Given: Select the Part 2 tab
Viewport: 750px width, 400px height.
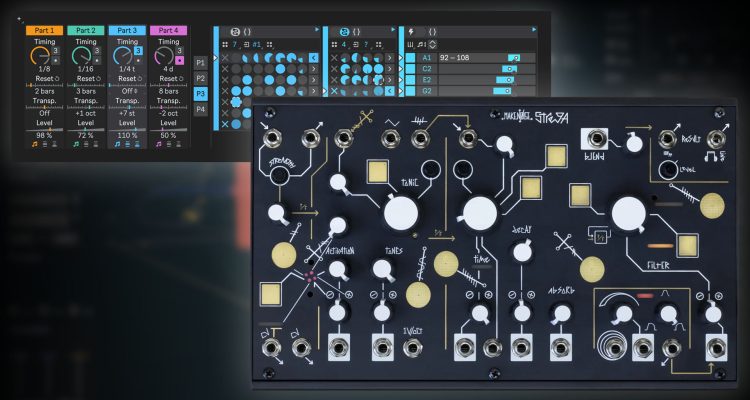Looking at the screenshot, I should point(86,30).
